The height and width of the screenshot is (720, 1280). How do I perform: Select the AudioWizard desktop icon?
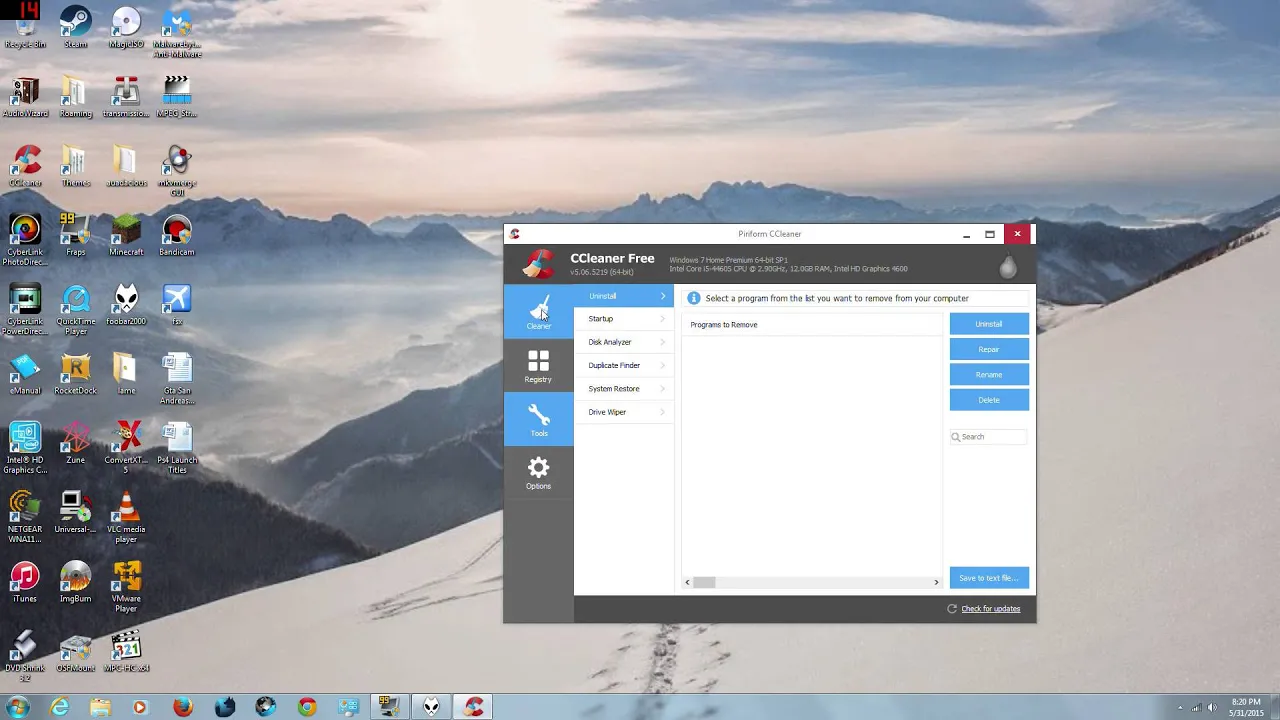tap(25, 97)
